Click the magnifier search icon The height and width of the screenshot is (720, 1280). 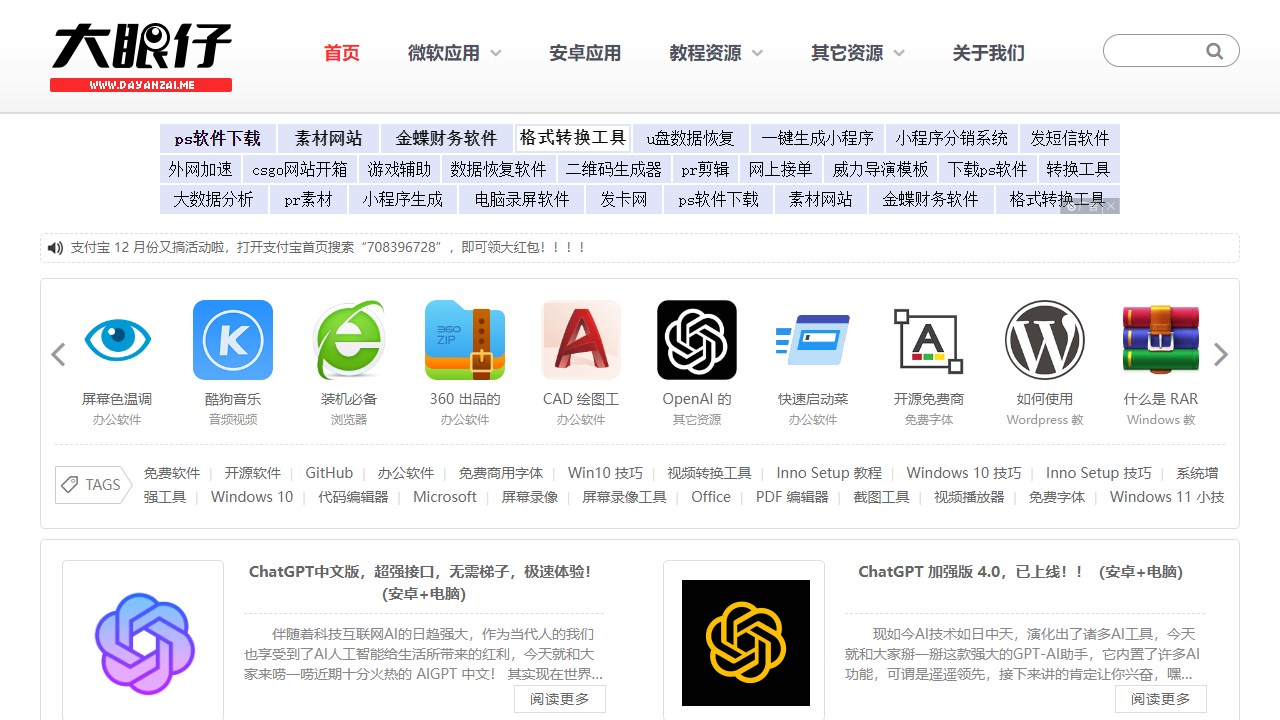(x=1215, y=51)
